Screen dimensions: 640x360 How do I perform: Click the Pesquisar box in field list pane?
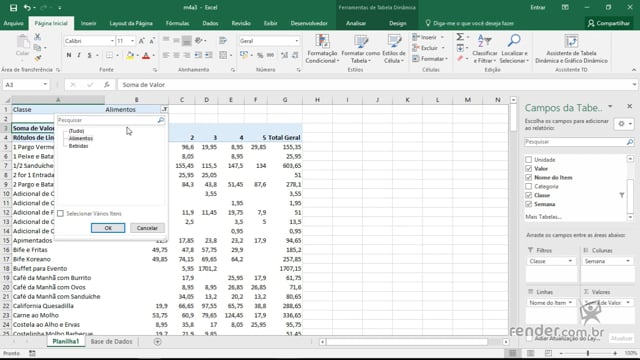pyautogui.click(x=576, y=142)
